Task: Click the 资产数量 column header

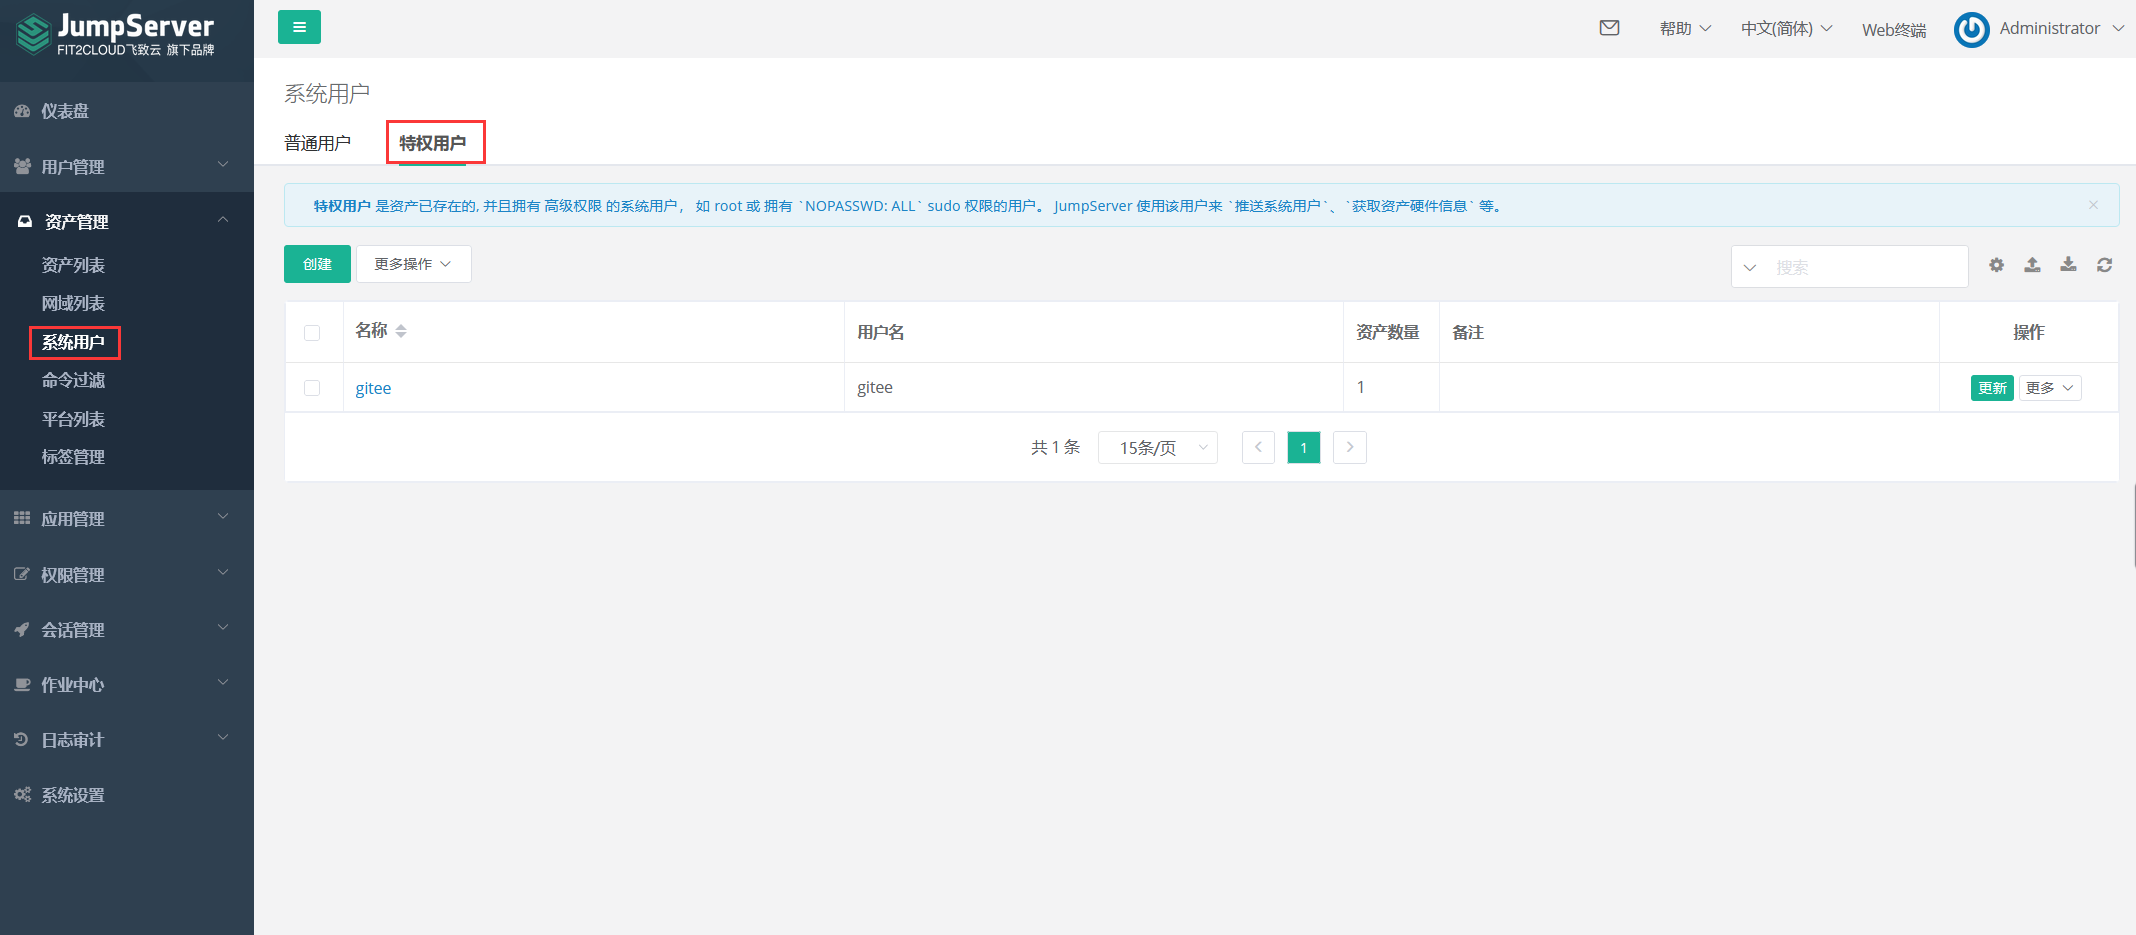Action: pos(1388,332)
